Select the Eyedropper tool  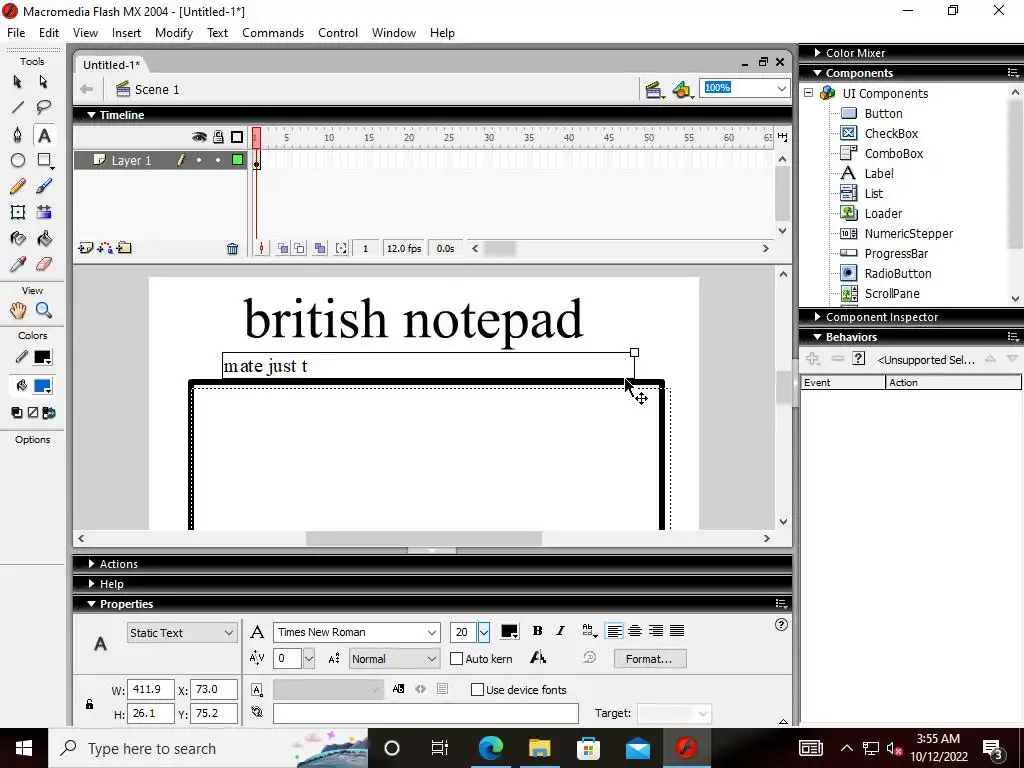[x=18, y=264]
